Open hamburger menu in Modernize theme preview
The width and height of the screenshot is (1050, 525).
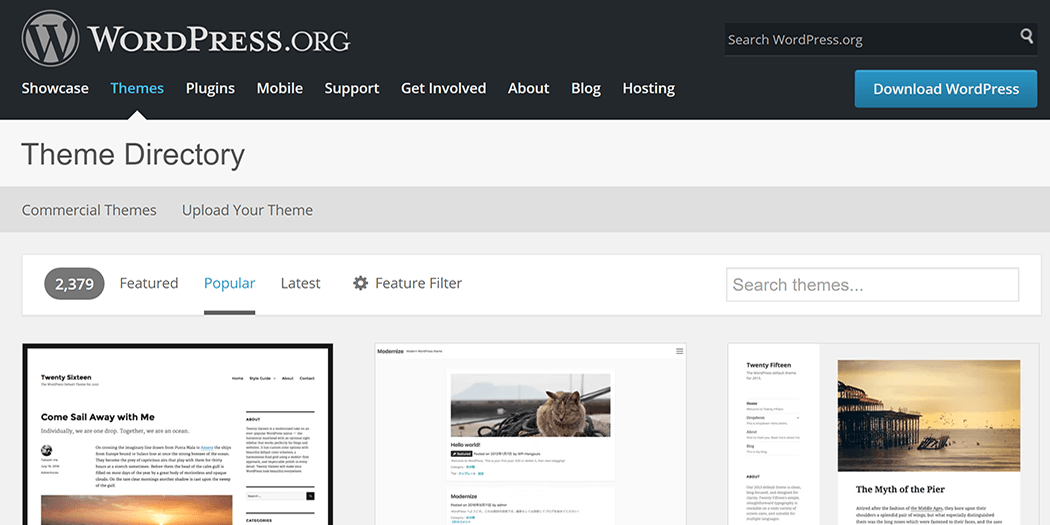click(680, 352)
